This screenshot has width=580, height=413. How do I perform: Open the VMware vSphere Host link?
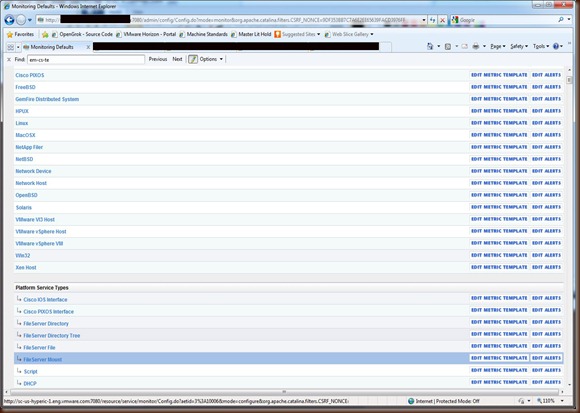coord(41,231)
